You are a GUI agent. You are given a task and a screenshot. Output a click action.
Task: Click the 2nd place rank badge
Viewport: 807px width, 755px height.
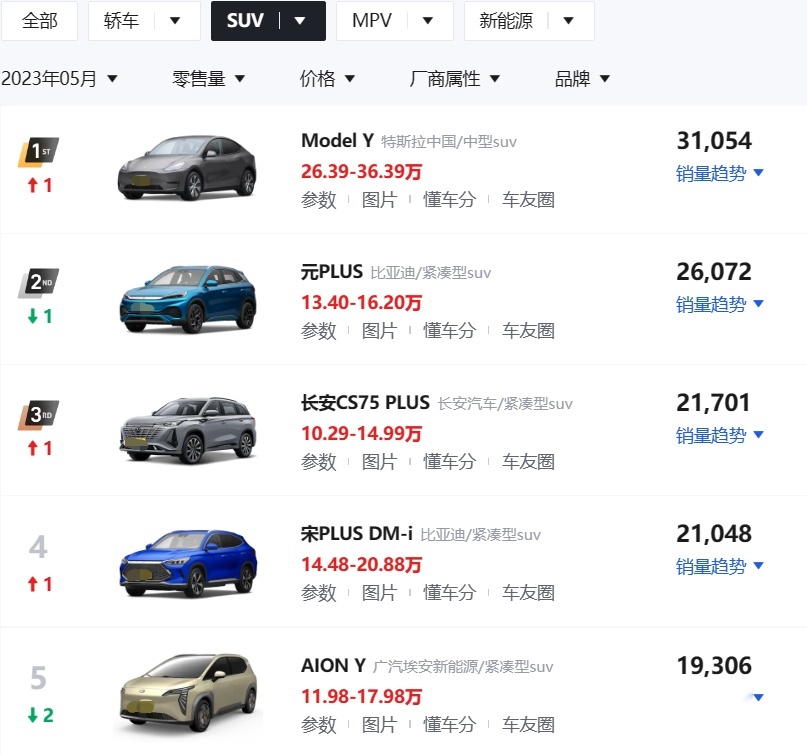[x=39, y=283]
